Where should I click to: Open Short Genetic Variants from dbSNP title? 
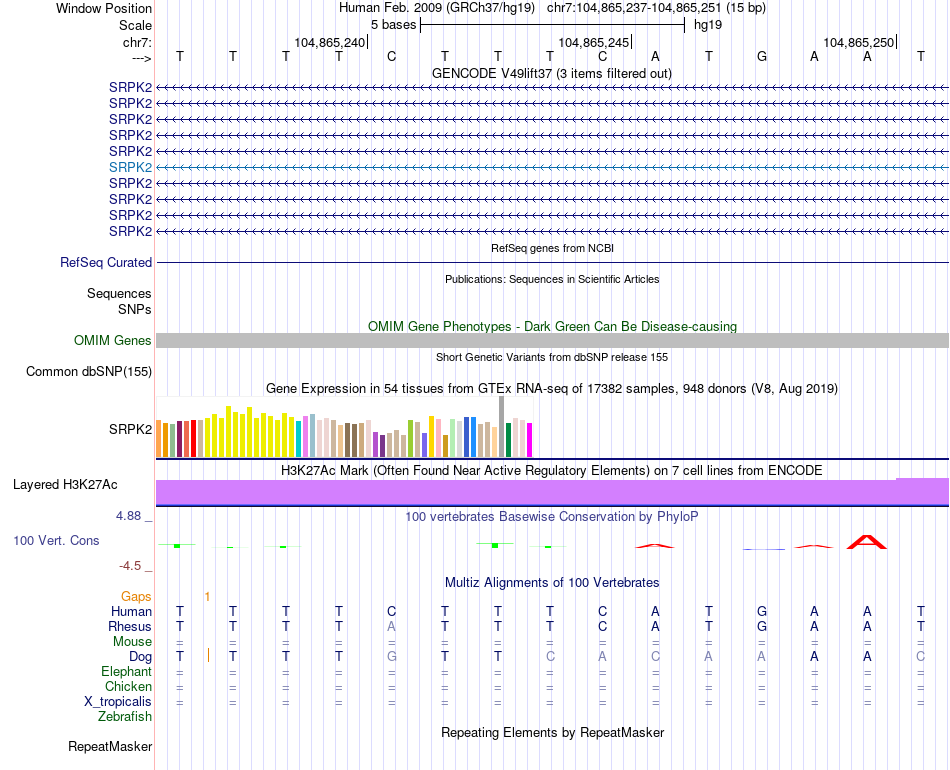point(552,357)
